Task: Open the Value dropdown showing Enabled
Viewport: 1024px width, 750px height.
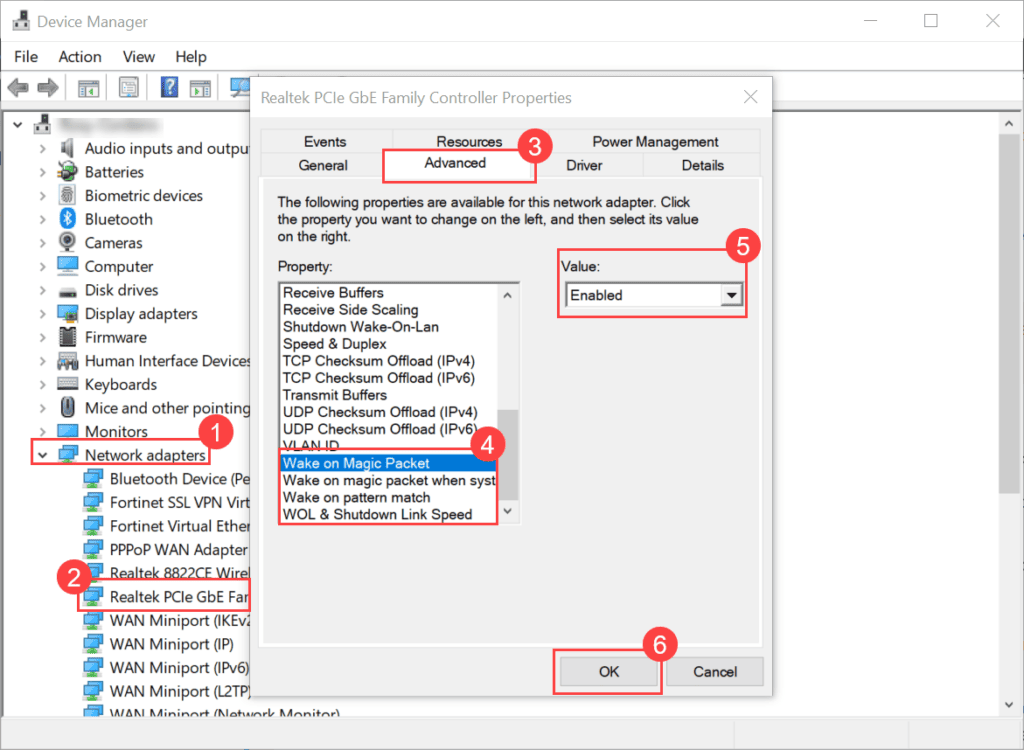Action: pos(733,295)
